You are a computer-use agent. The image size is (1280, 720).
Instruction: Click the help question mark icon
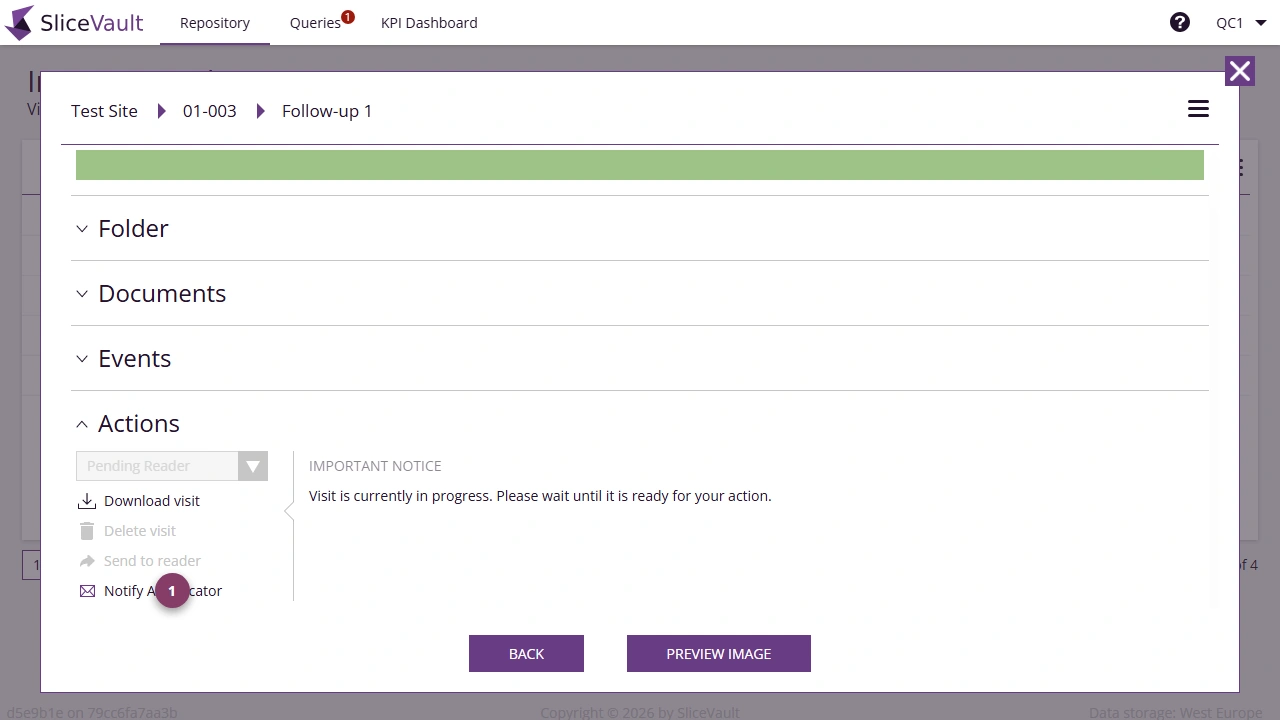(x=1180, y=21)
